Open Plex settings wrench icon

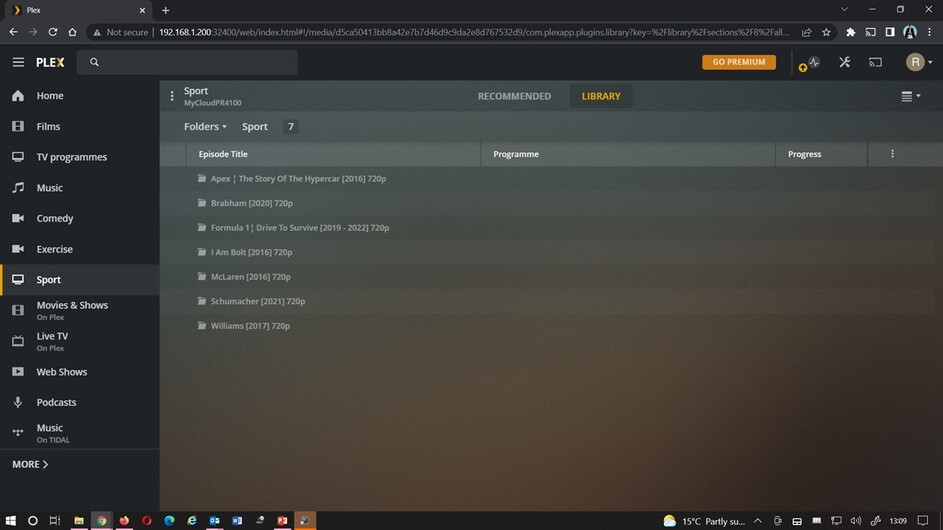844,62
